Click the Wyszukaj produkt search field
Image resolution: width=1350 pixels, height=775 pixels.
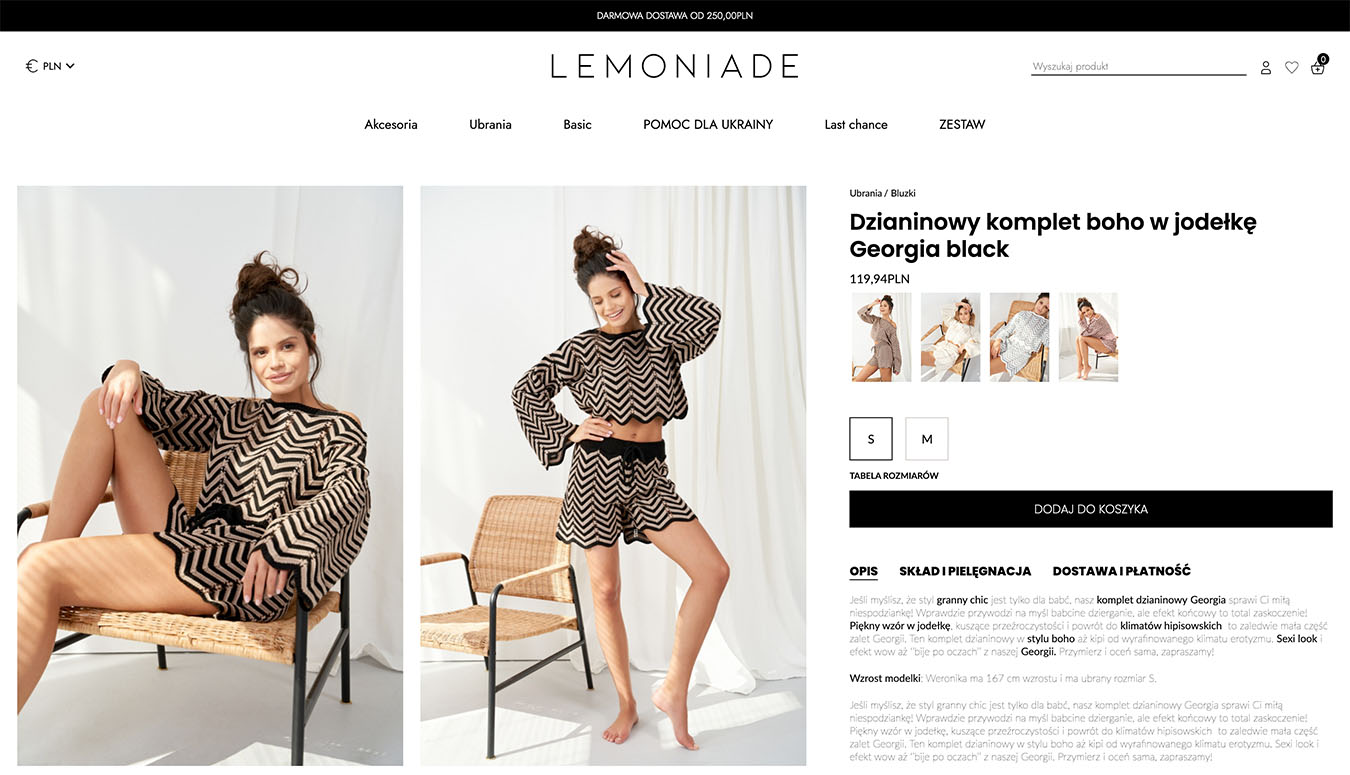pos(1139,67)
